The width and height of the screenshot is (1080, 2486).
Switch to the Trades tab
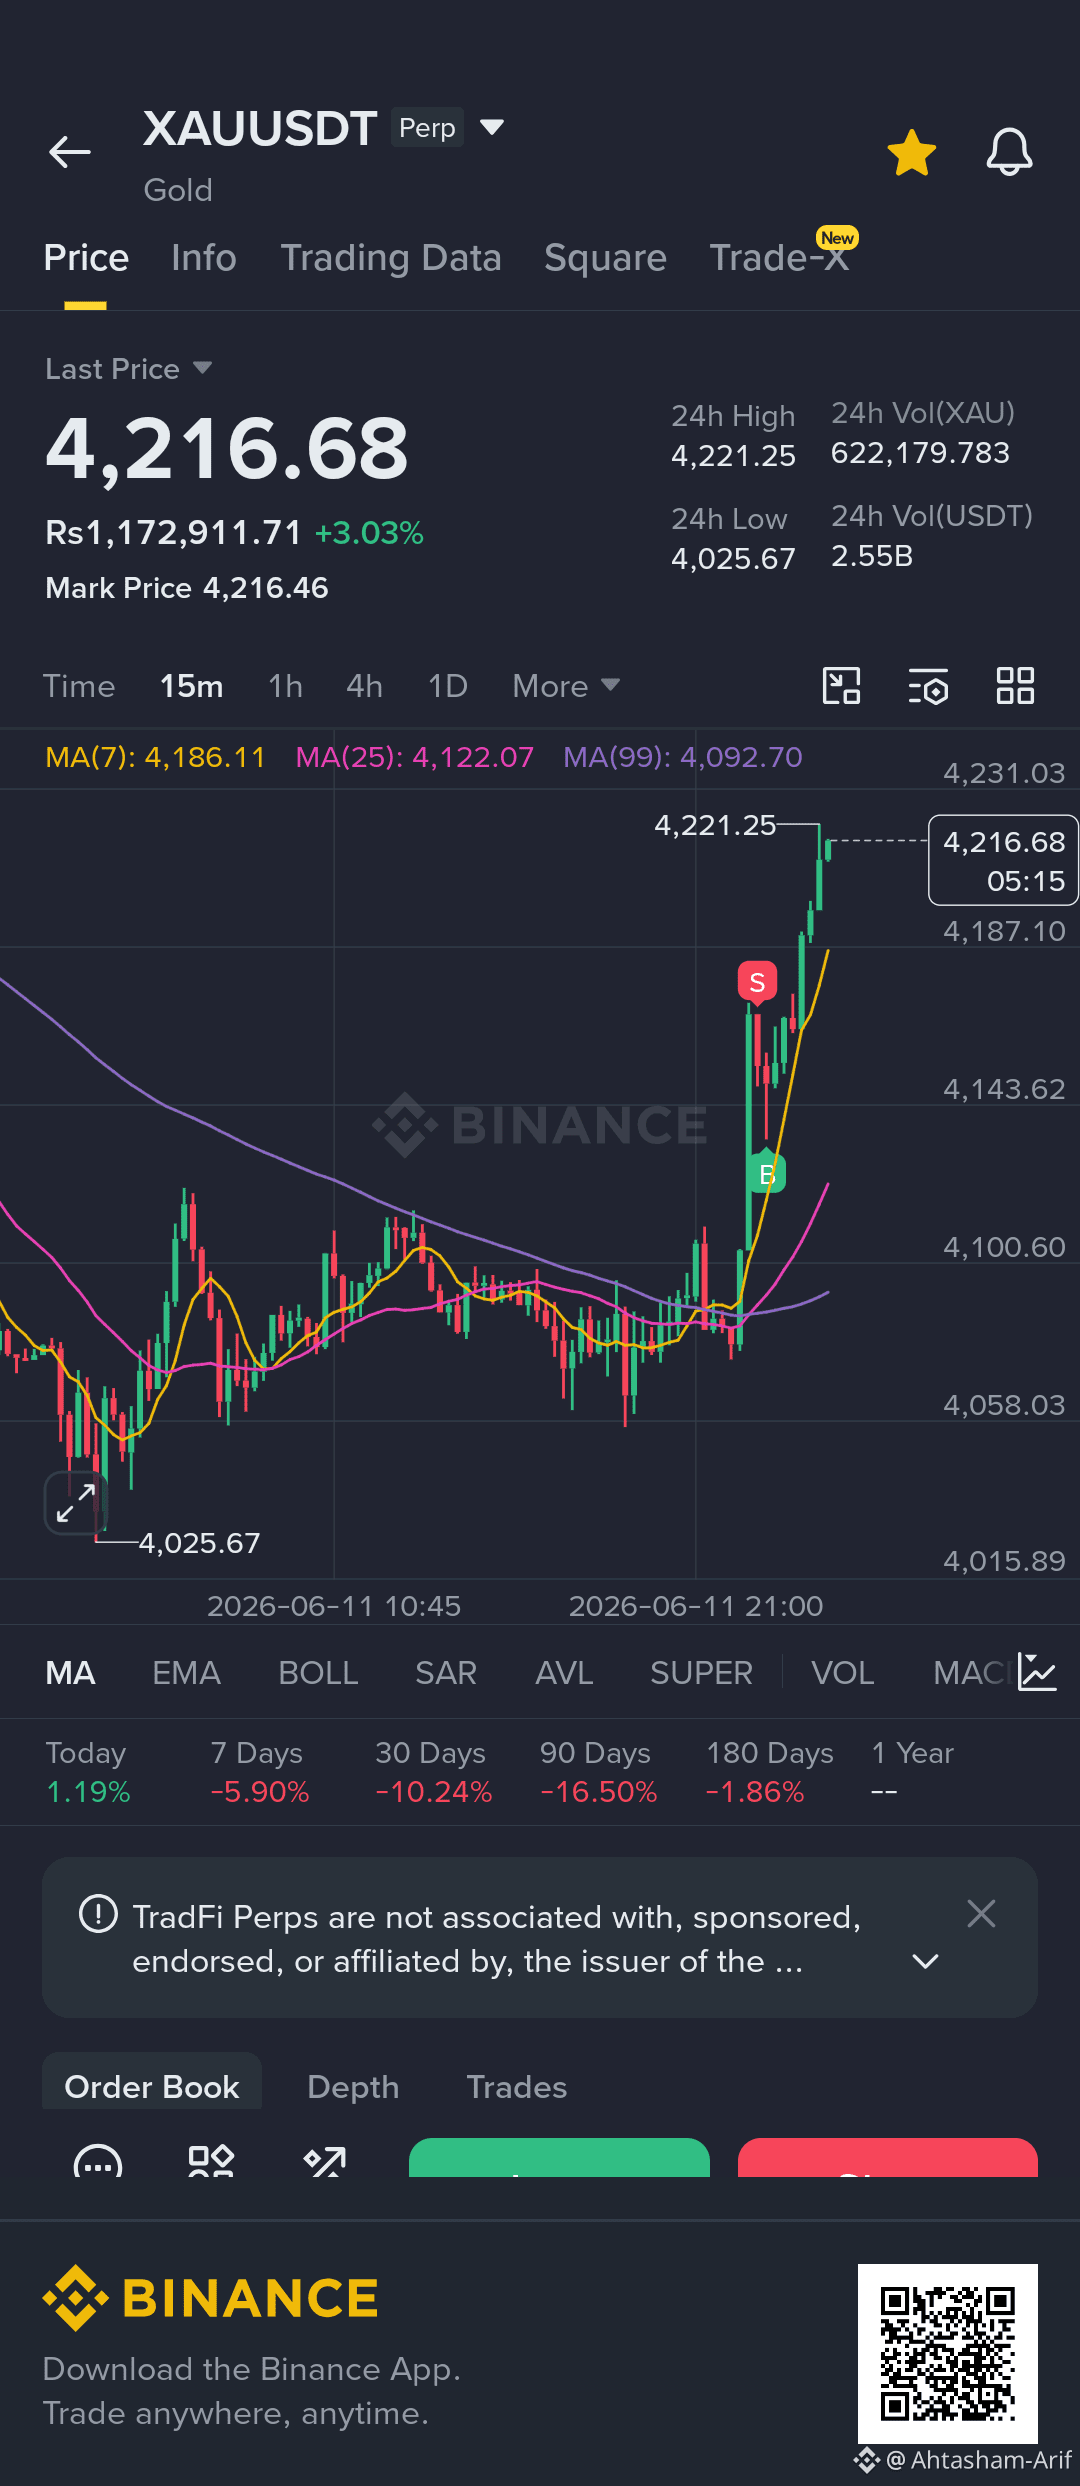(x=517, y=2087)
